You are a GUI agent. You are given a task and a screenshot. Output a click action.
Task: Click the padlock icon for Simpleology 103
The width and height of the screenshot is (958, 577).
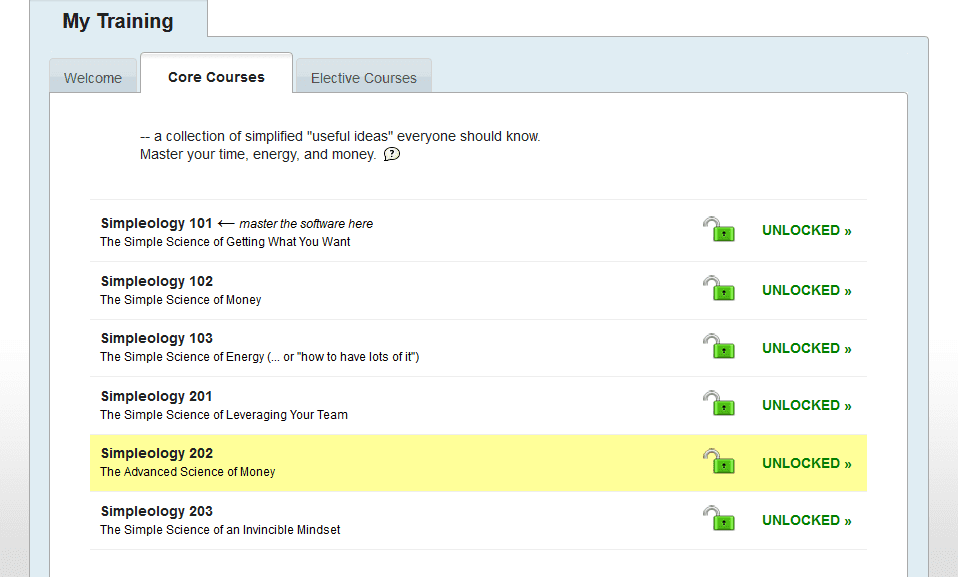point(718,347)
